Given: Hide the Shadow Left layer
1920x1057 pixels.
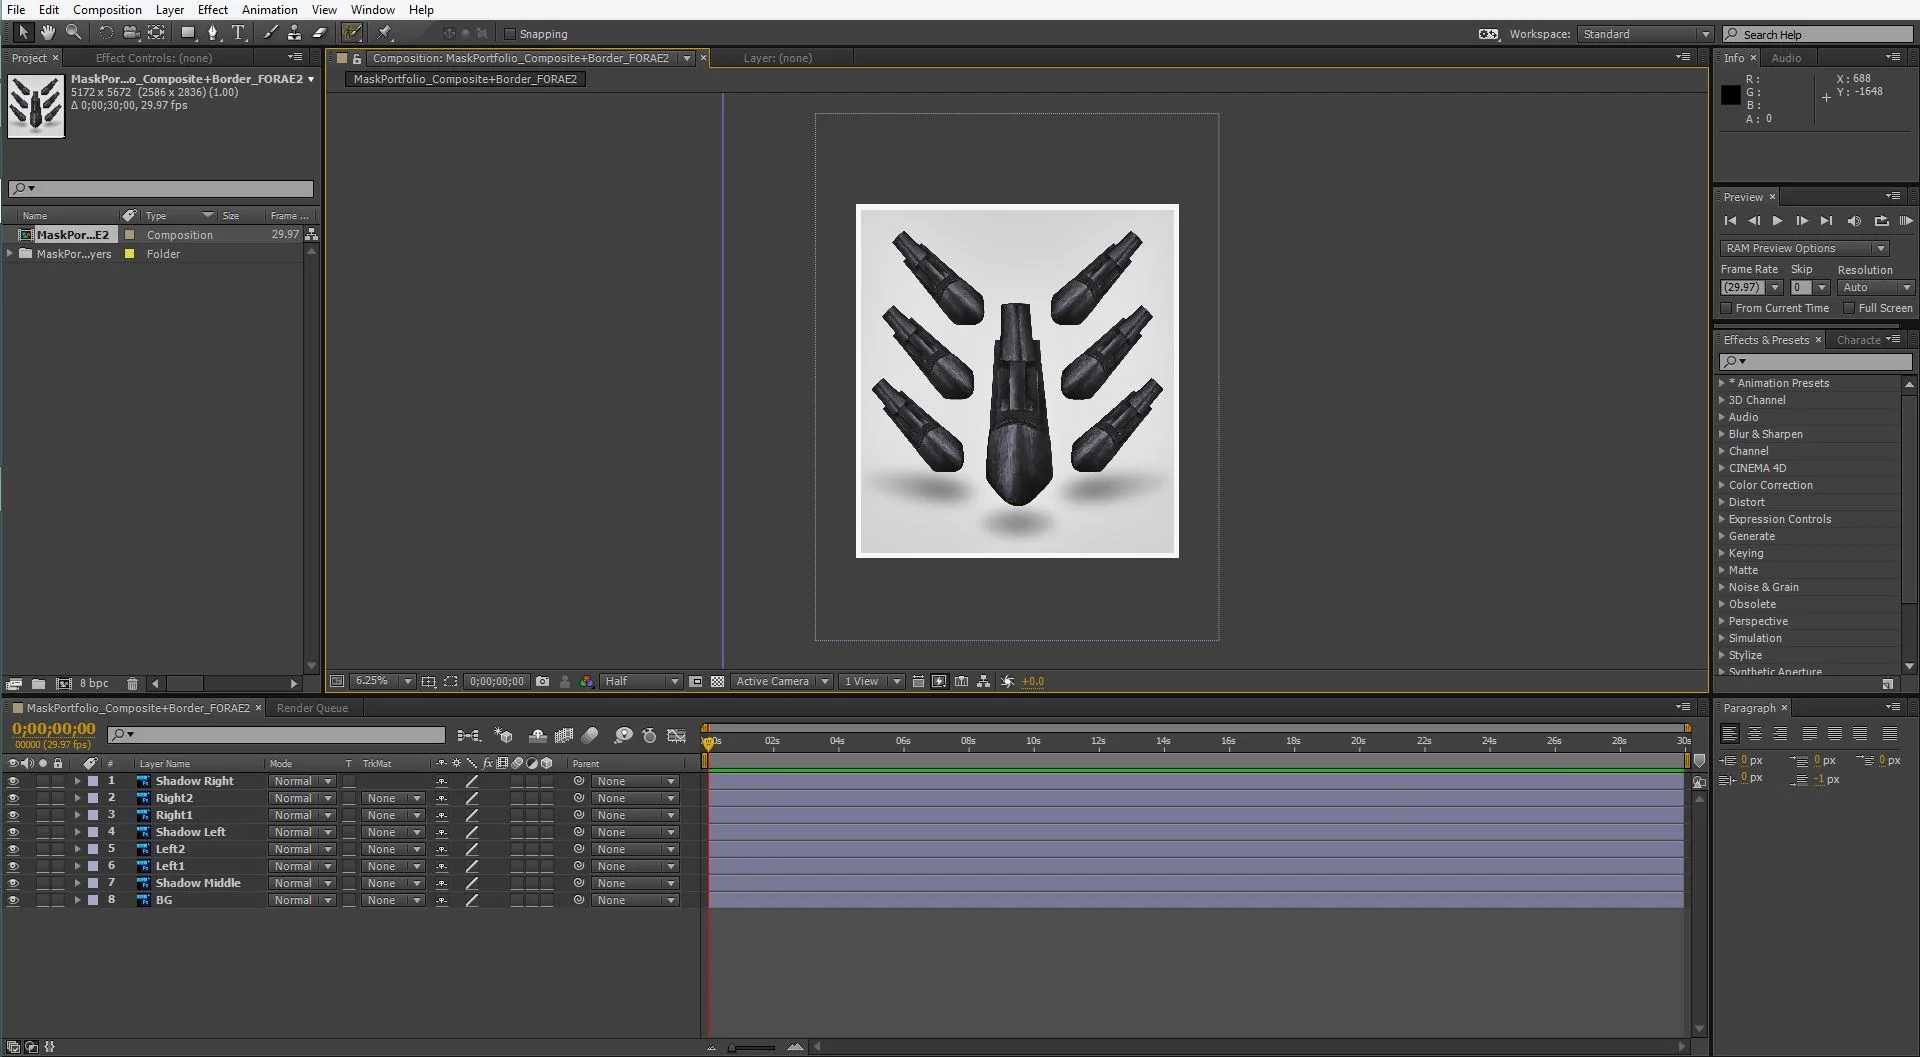Looking at the screenshot, I should (x=13, y=832).
